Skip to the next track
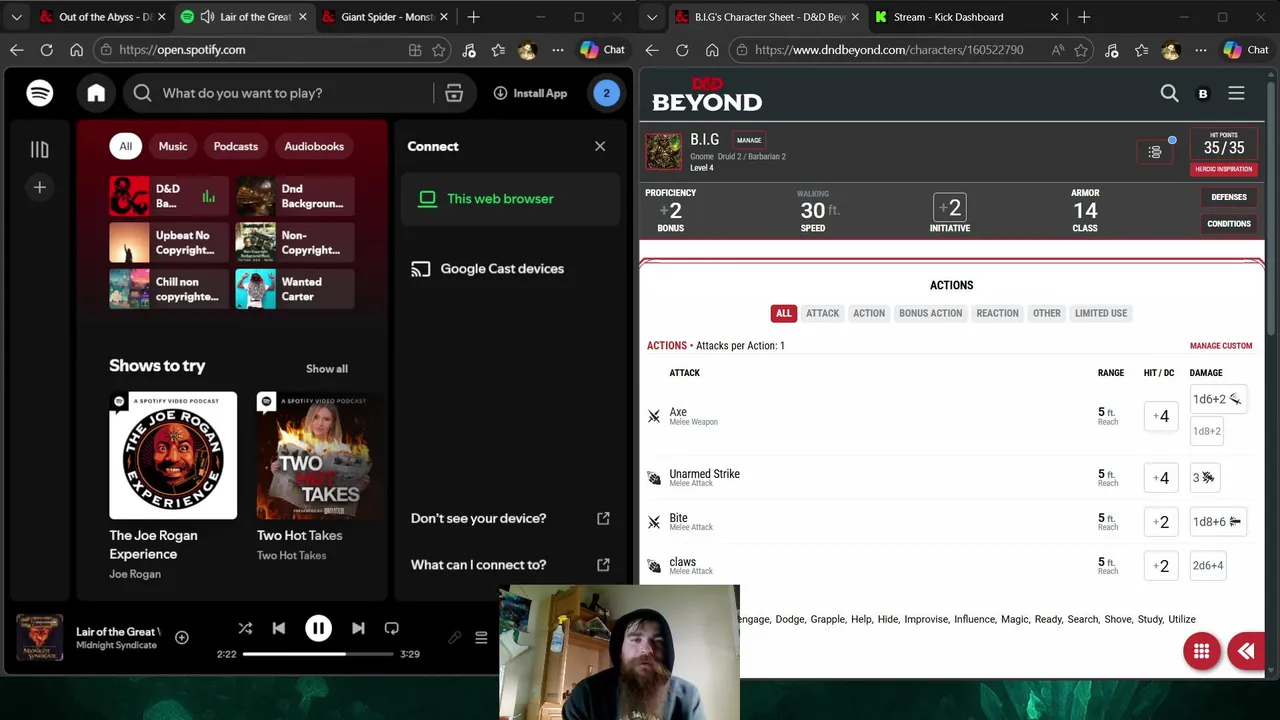The image size is (1280, 720). point(358,628)
